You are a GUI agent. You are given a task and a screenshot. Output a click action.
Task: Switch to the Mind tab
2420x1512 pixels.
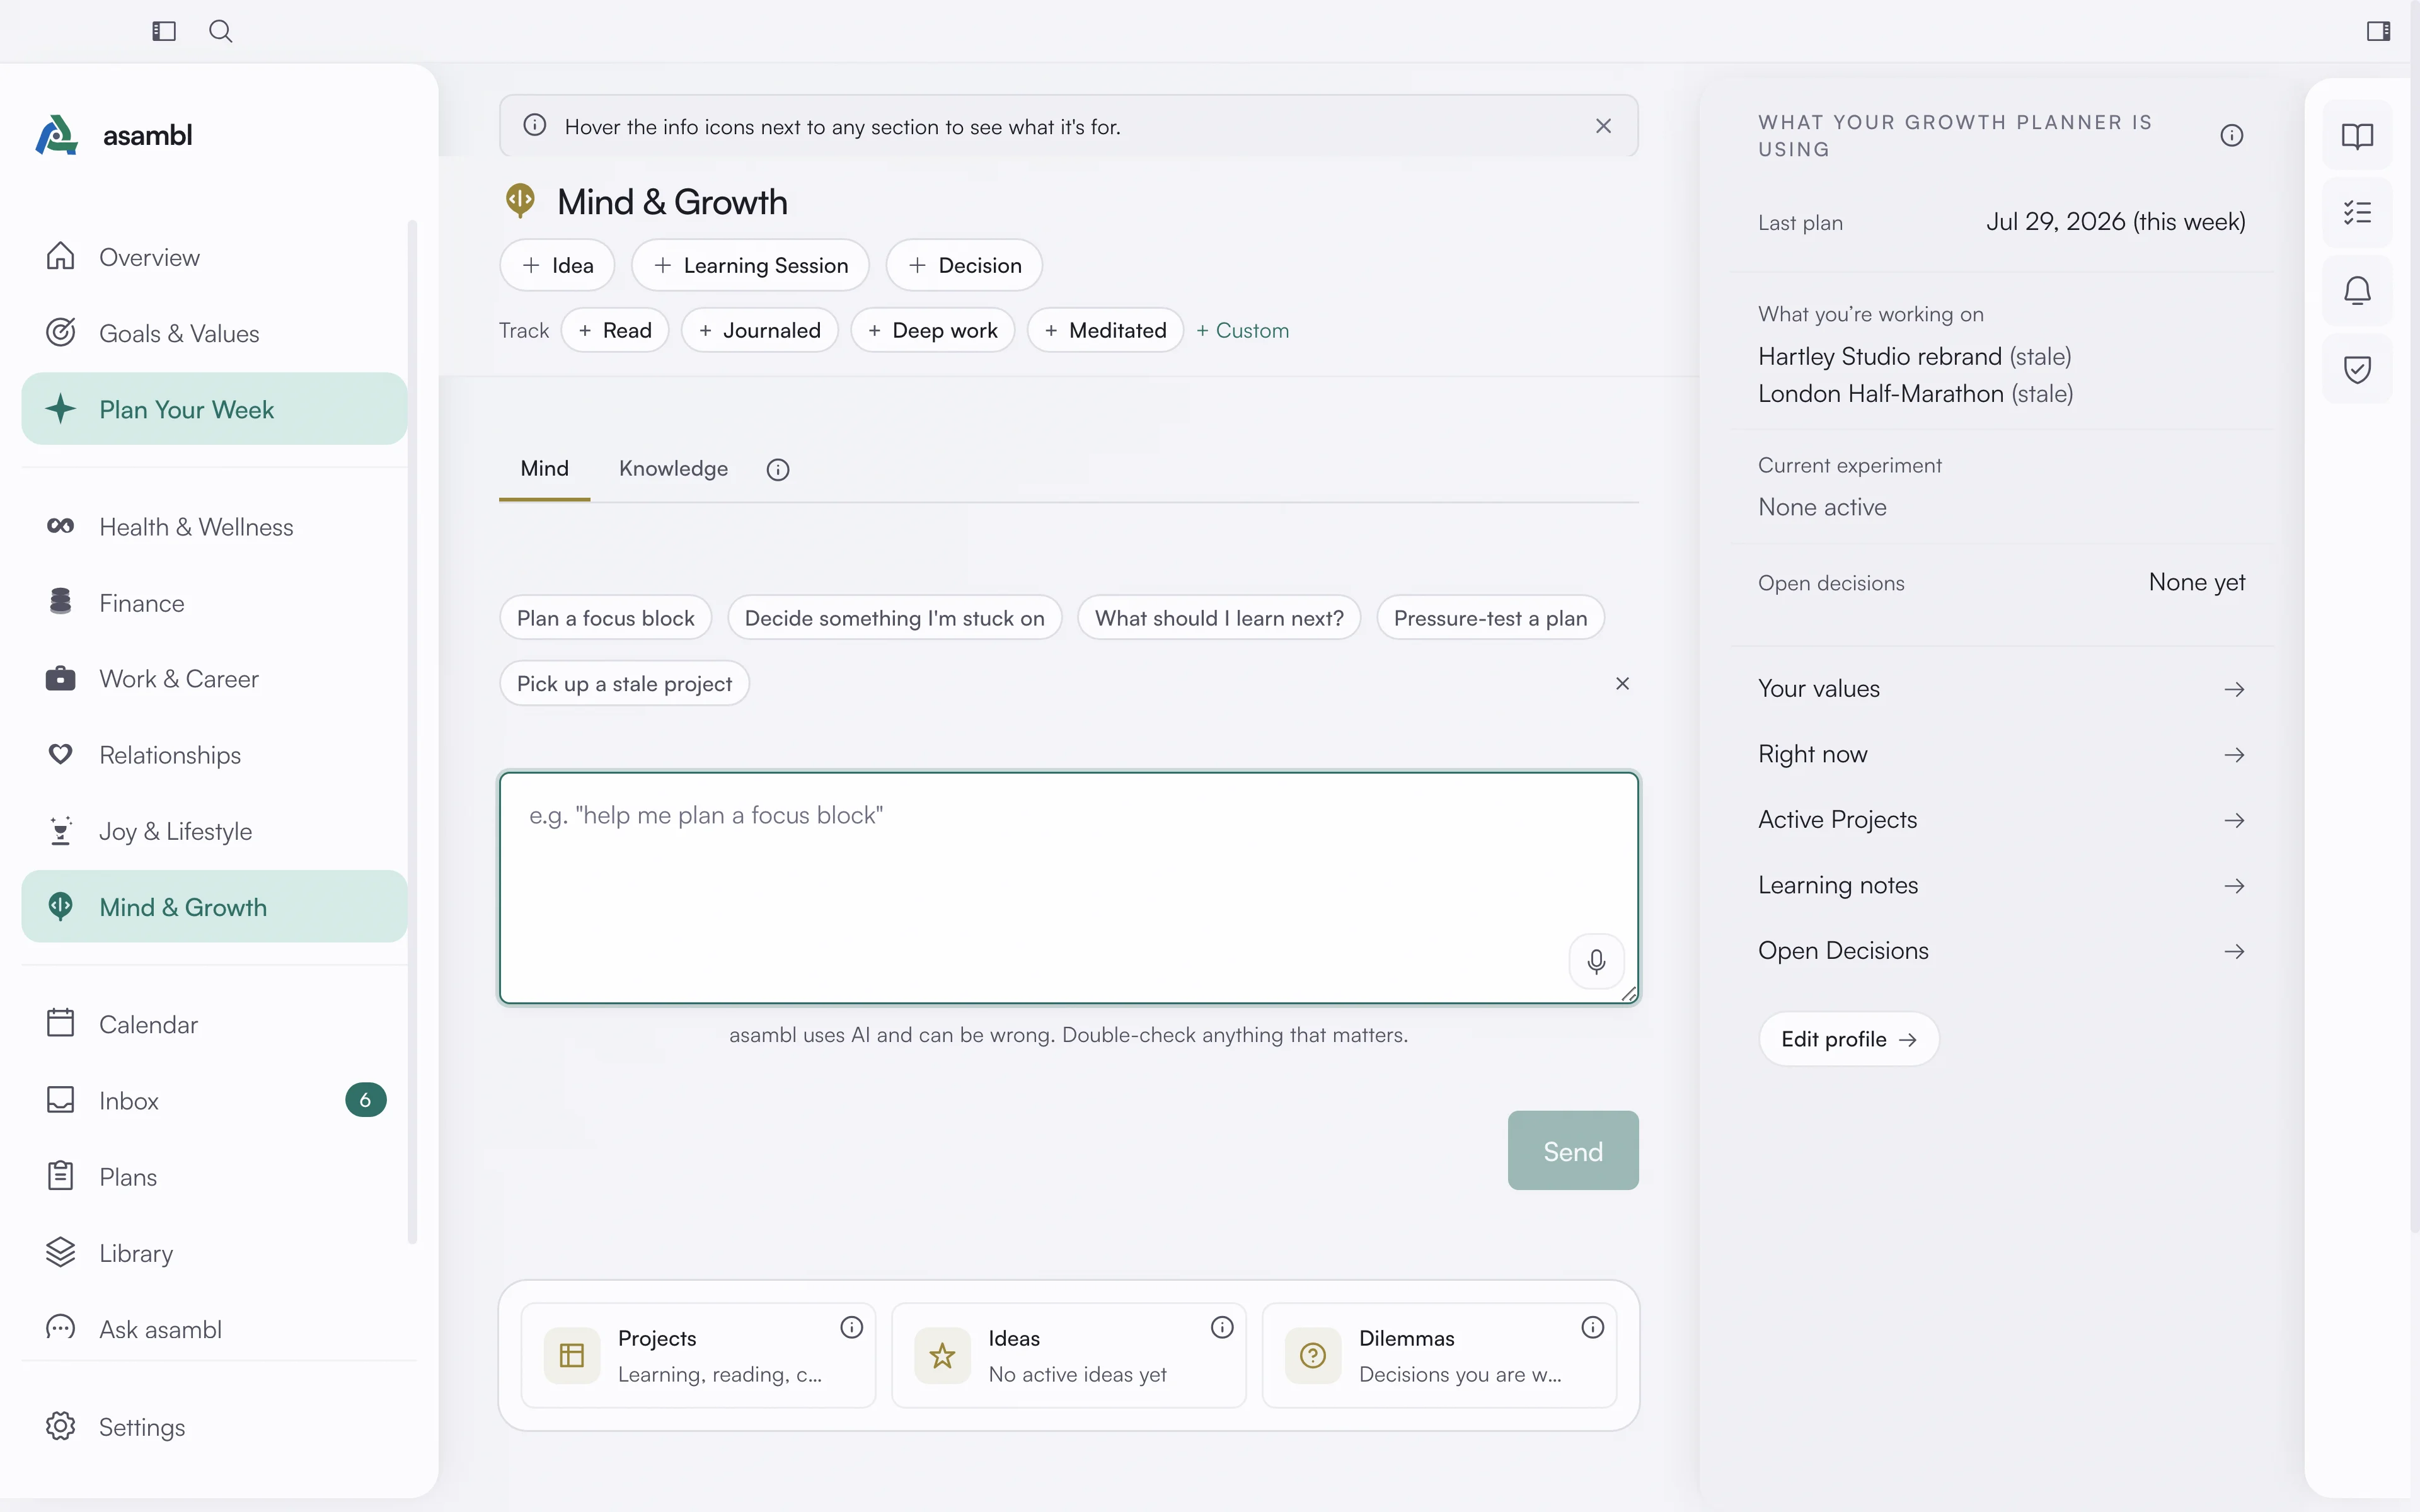click(544, 469)
